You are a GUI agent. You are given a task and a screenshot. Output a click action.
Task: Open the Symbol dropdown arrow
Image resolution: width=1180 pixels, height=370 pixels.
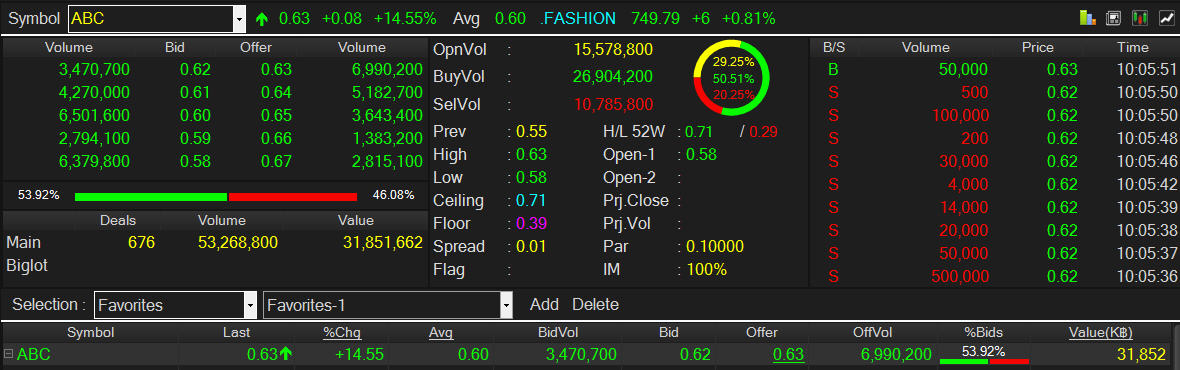pyautogui.click(x=239, y=20)
